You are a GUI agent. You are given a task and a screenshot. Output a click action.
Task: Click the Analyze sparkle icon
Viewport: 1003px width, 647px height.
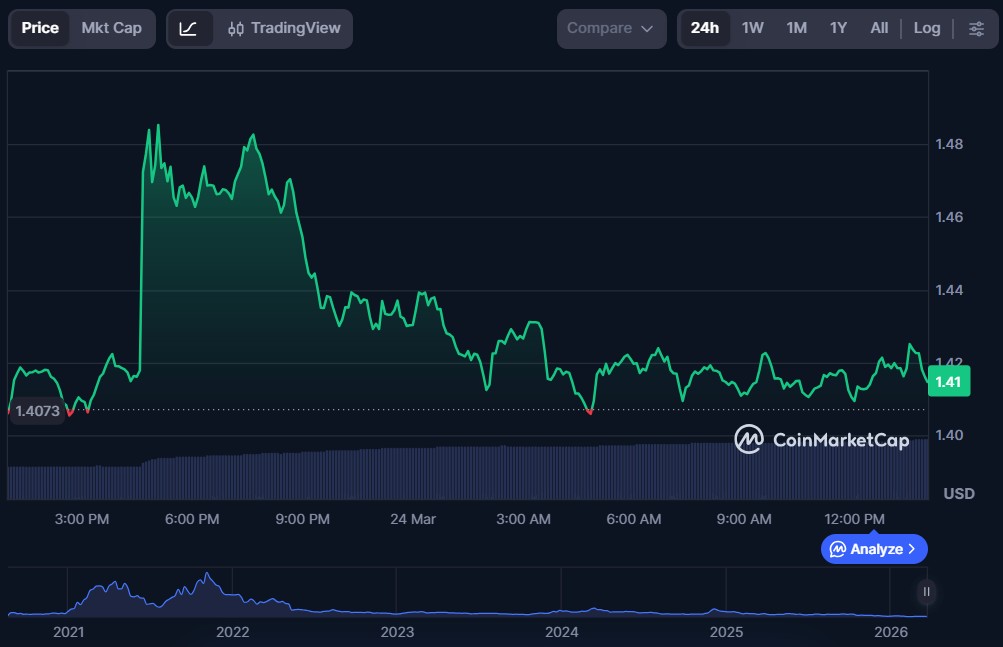click(838, 549)
